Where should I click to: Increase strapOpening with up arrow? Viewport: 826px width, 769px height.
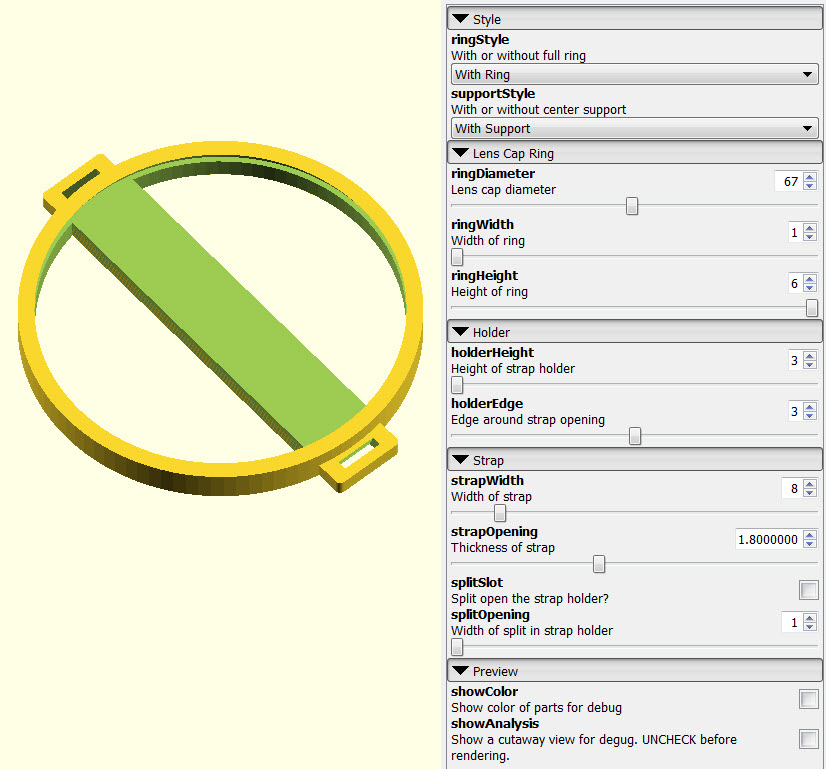pos(810,535)
